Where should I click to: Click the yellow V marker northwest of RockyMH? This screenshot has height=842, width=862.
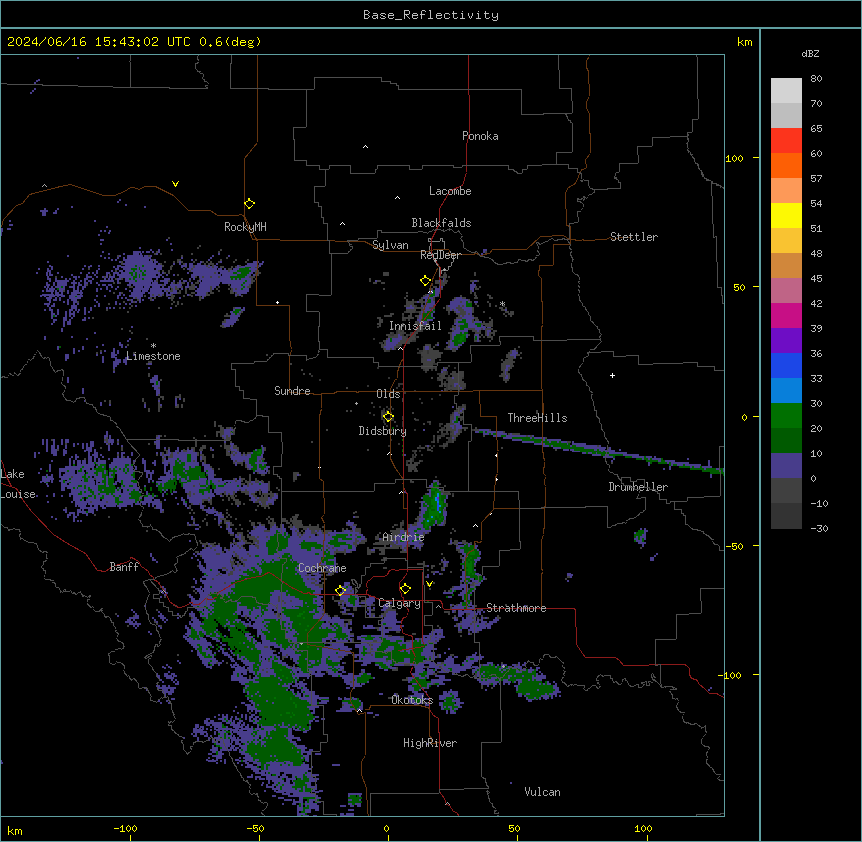click(175, 184)
